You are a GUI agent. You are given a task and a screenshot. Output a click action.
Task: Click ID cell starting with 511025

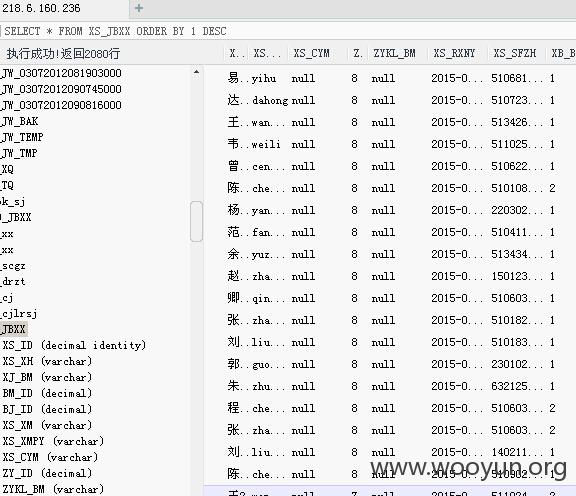(516, 144)
